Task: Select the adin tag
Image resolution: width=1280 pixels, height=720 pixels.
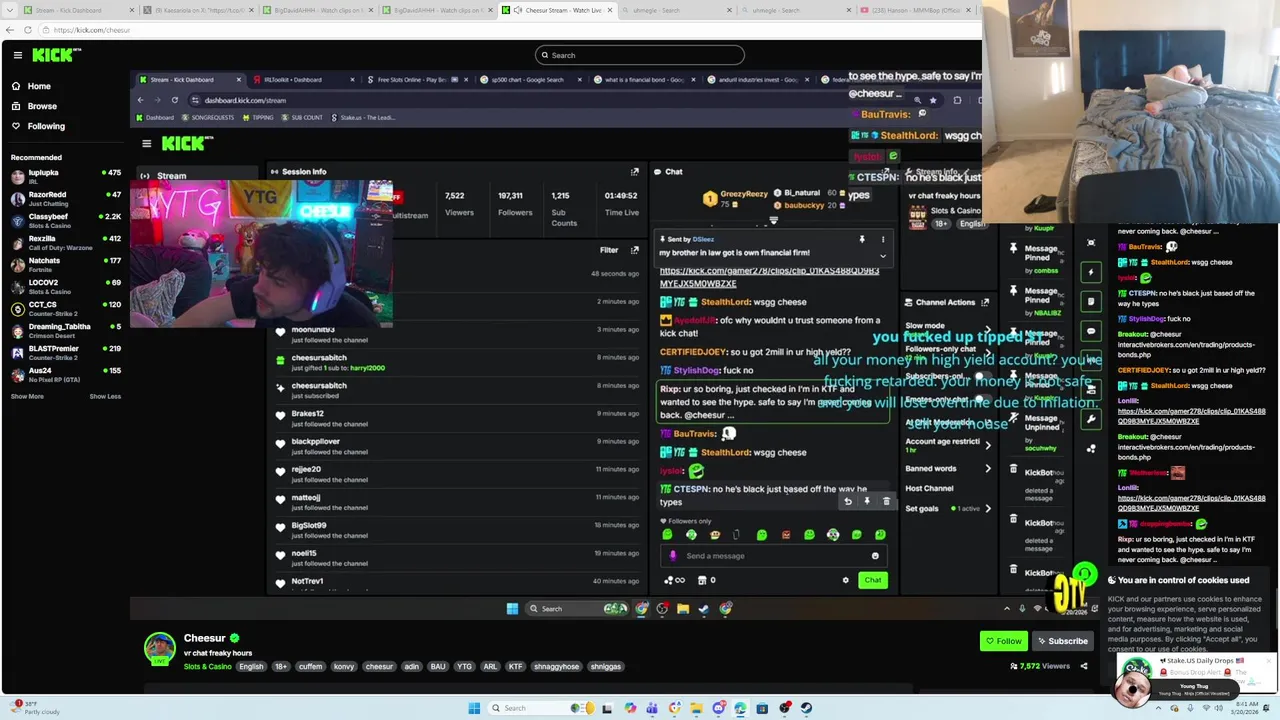Action: point(411,666)
